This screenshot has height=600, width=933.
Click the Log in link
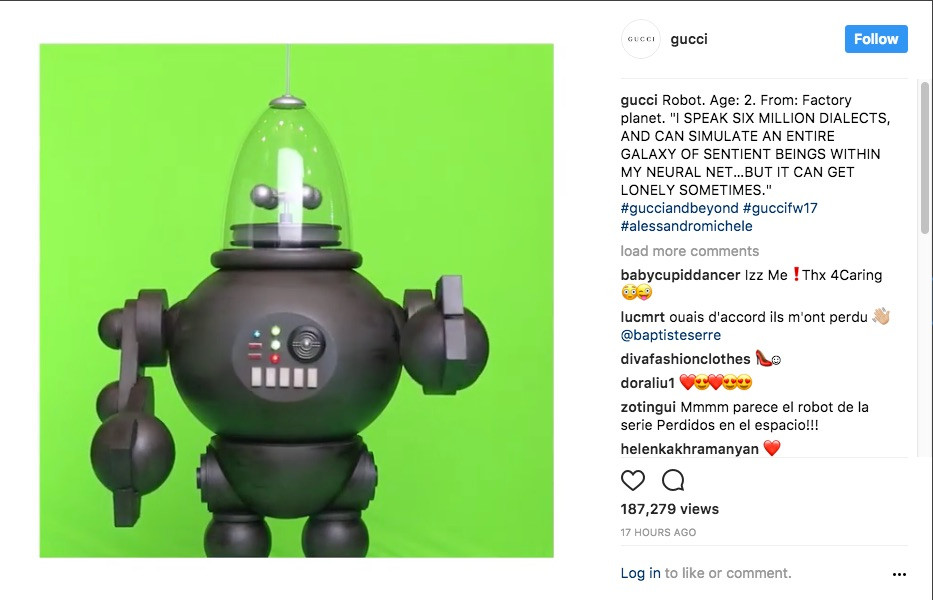[x=640, y=573]
